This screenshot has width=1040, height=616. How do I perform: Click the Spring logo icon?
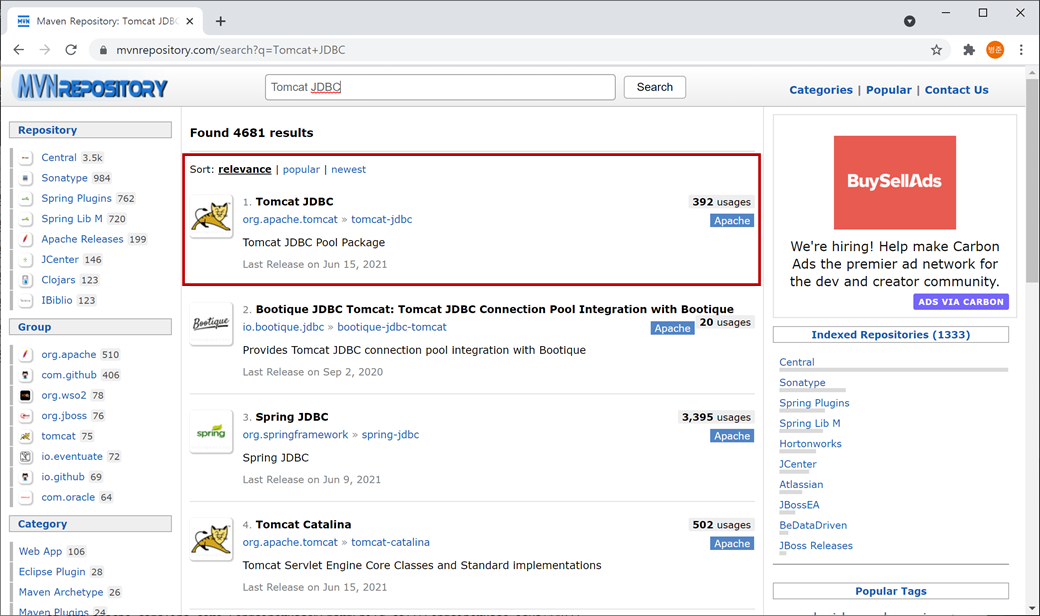211,432
